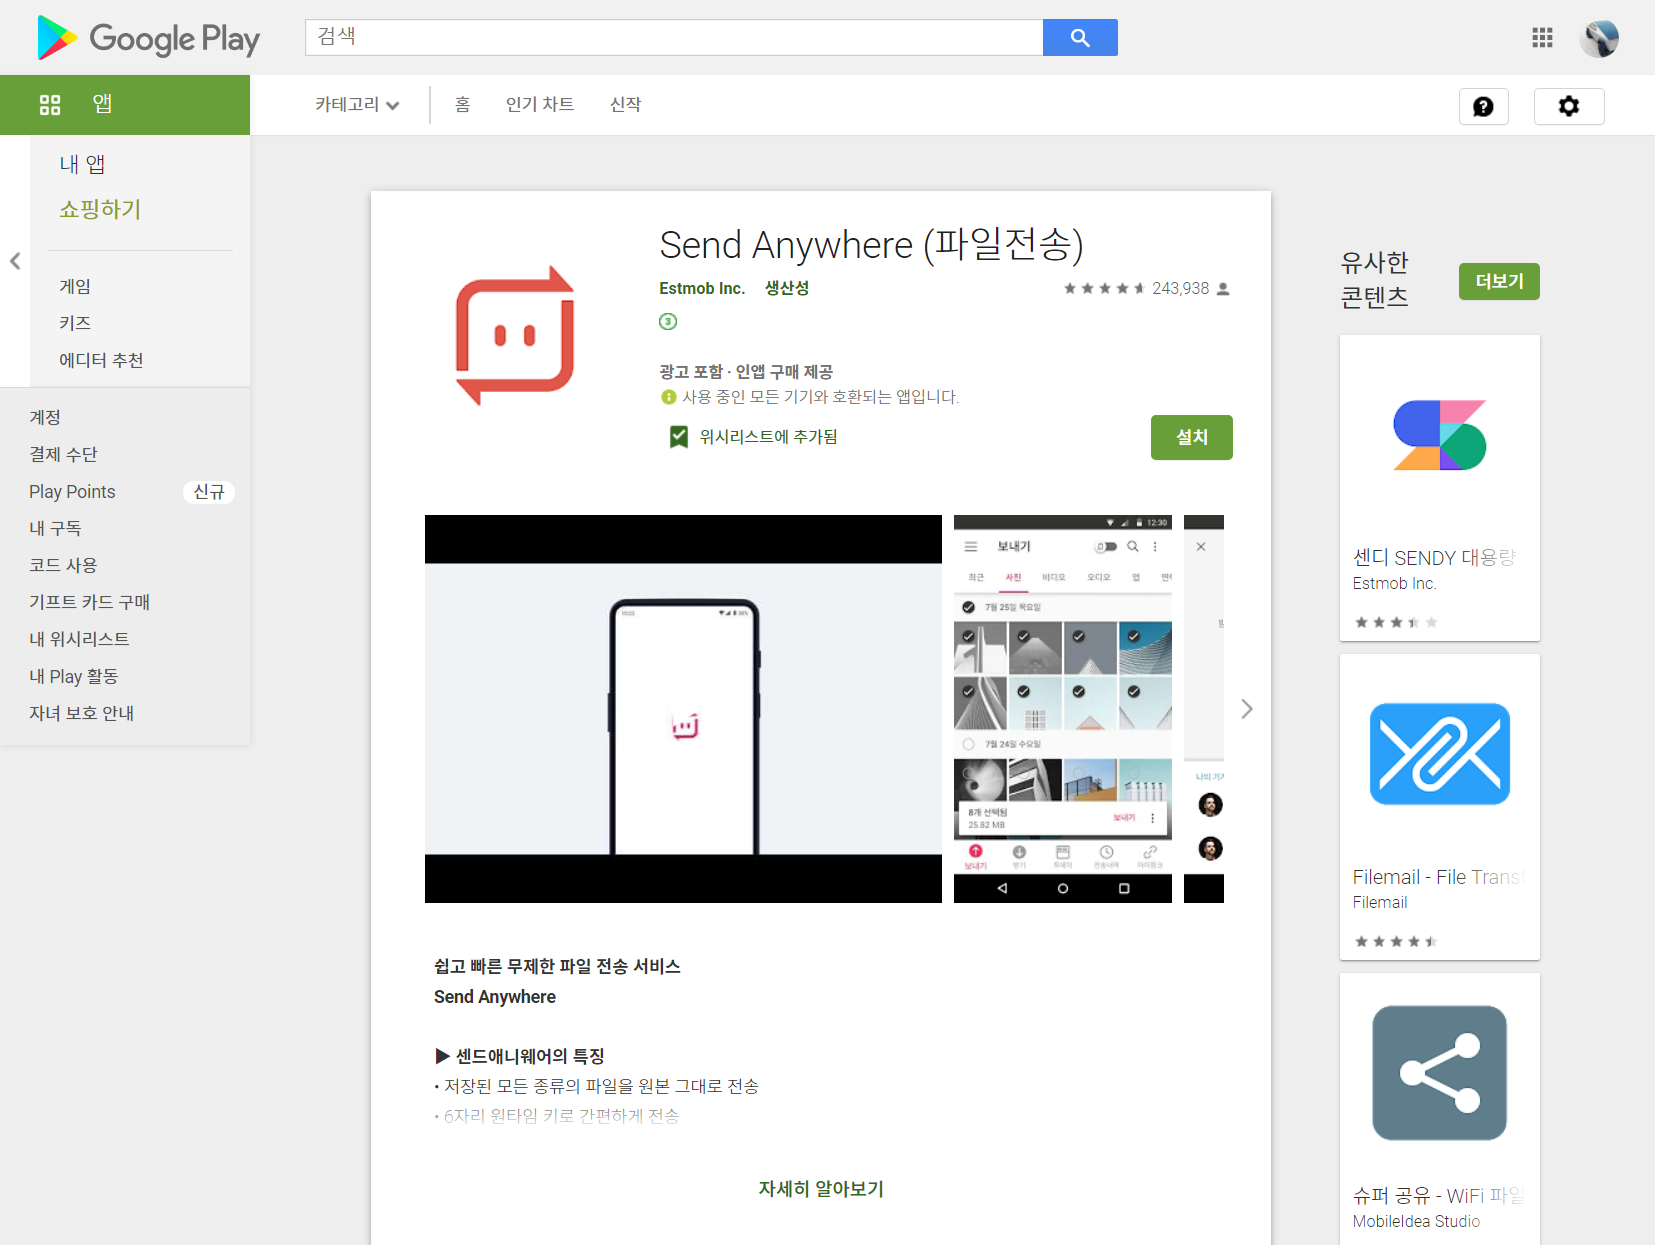Open 센디 SENDY app title
The width and height of the screenshot is (1655, 1245).
click(x=1434, y=558)
